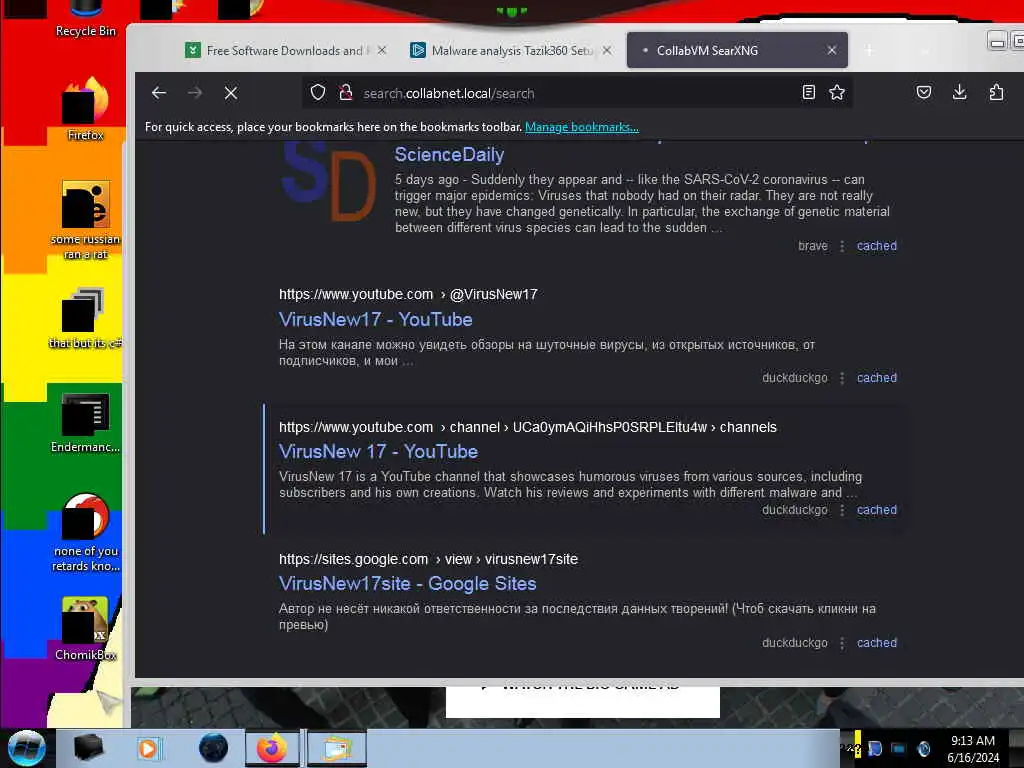Click the Manage bookmarks... link
Screen dimensions: 1024x768
[x=581, y=127]
